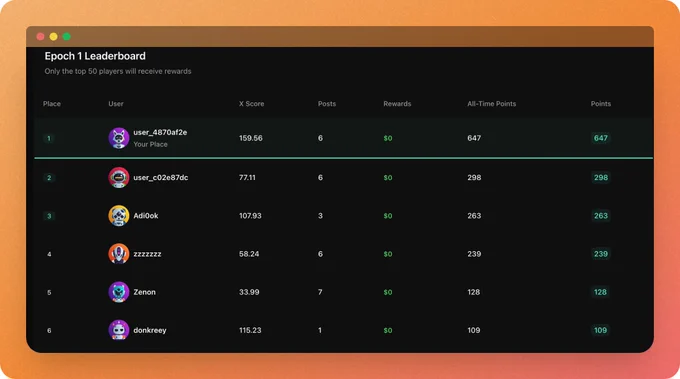680x379 pixels.
Task: Sort by the Posts column header
Action: click(x=327, y=104)
